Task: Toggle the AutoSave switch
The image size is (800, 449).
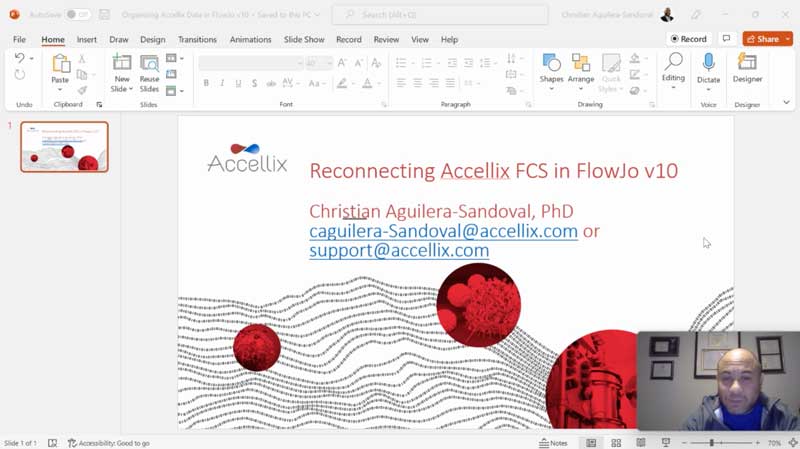Action: (x=77, y=14)
